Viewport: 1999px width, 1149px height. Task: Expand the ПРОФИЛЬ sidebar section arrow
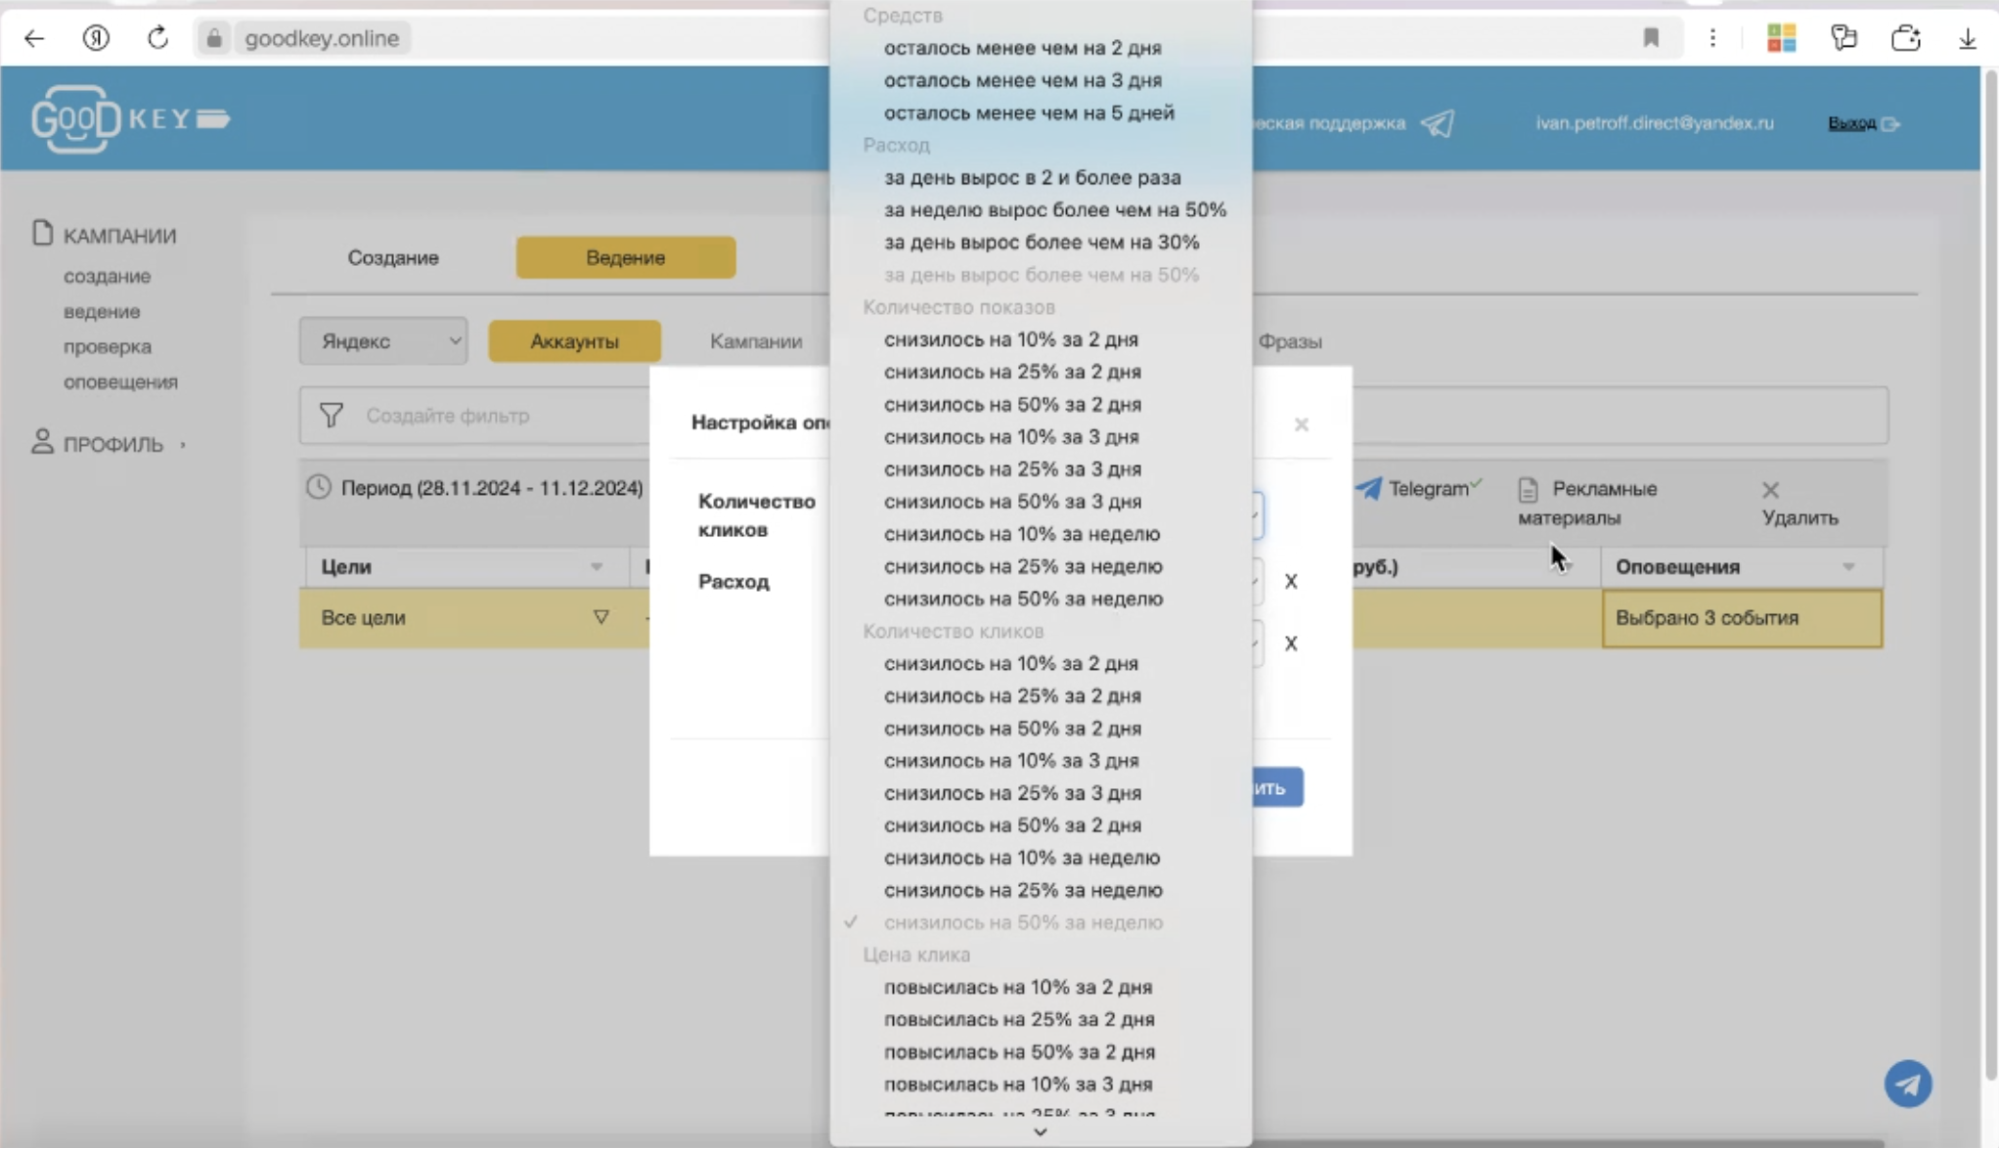183,444
